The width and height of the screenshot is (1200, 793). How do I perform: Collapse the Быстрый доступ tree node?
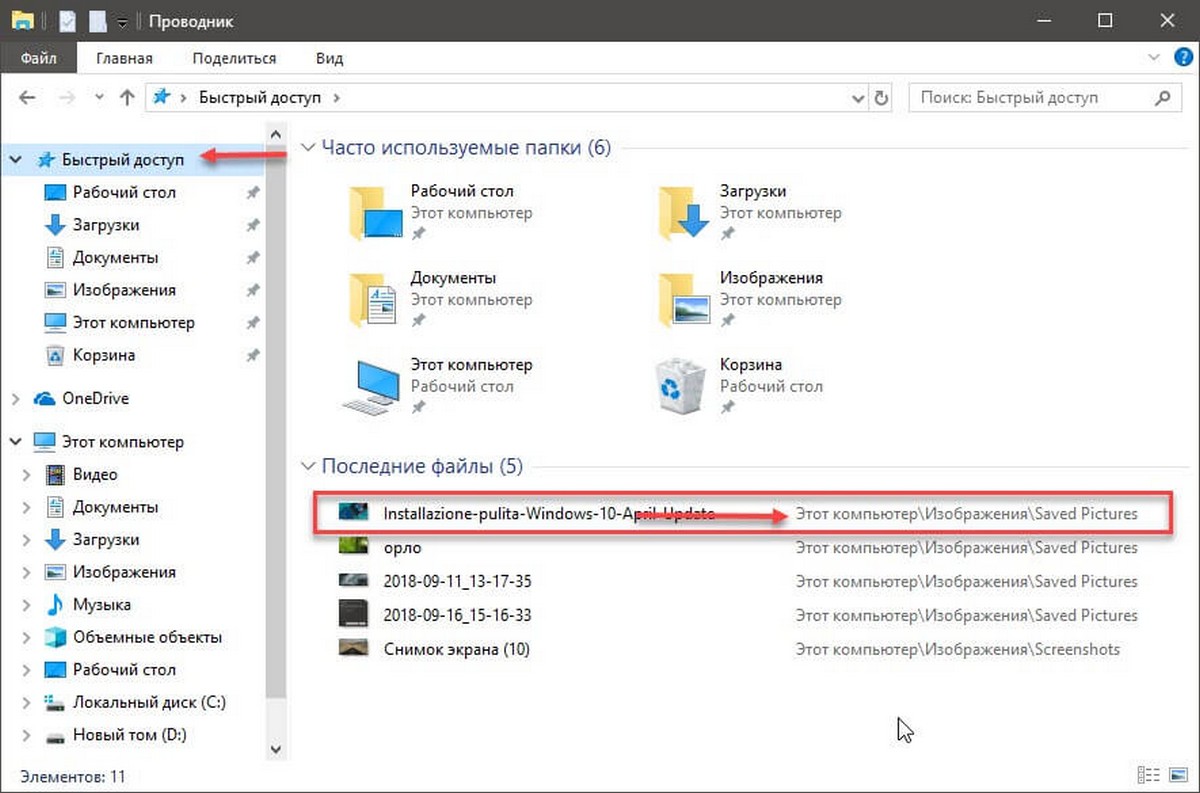(x=15, y=159)
